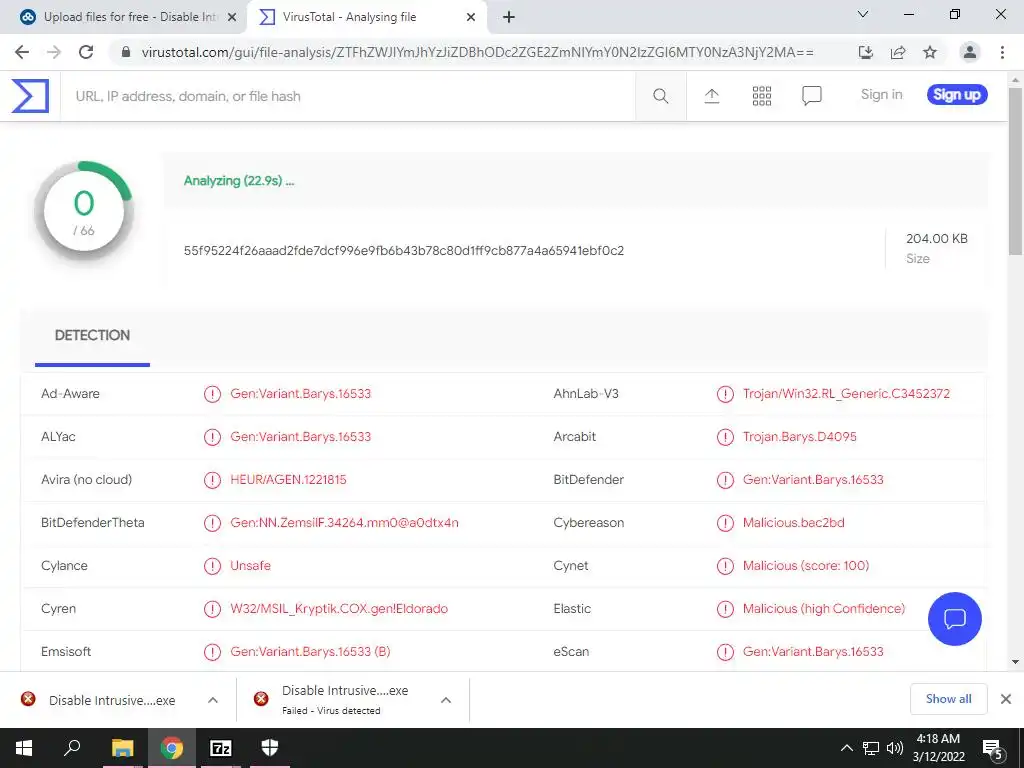Expand first Disable Intrusive download options

[x=213, y=700]
